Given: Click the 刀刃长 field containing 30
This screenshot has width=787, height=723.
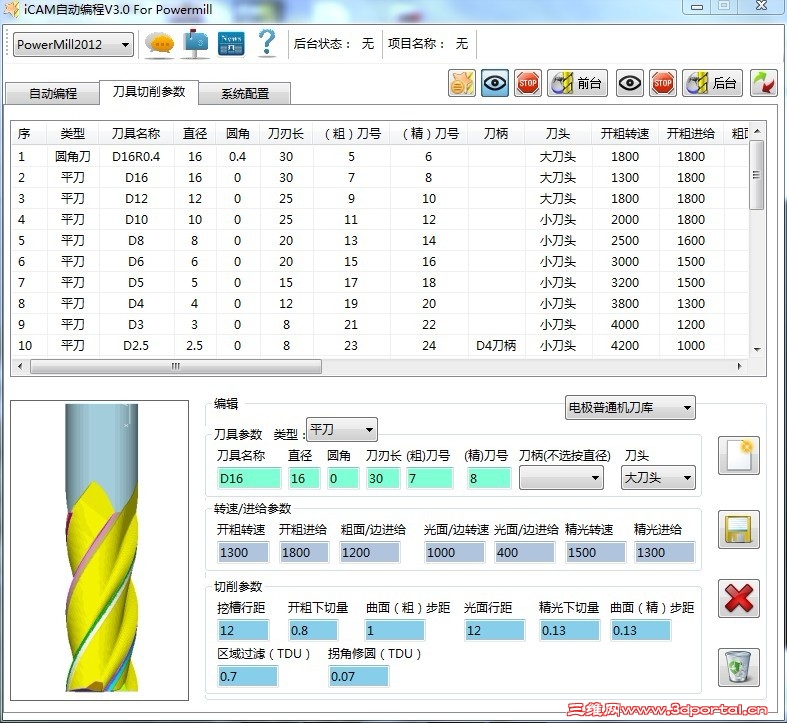Looking at the screenshot, I should pyautogui.click(x=383, y=478).
